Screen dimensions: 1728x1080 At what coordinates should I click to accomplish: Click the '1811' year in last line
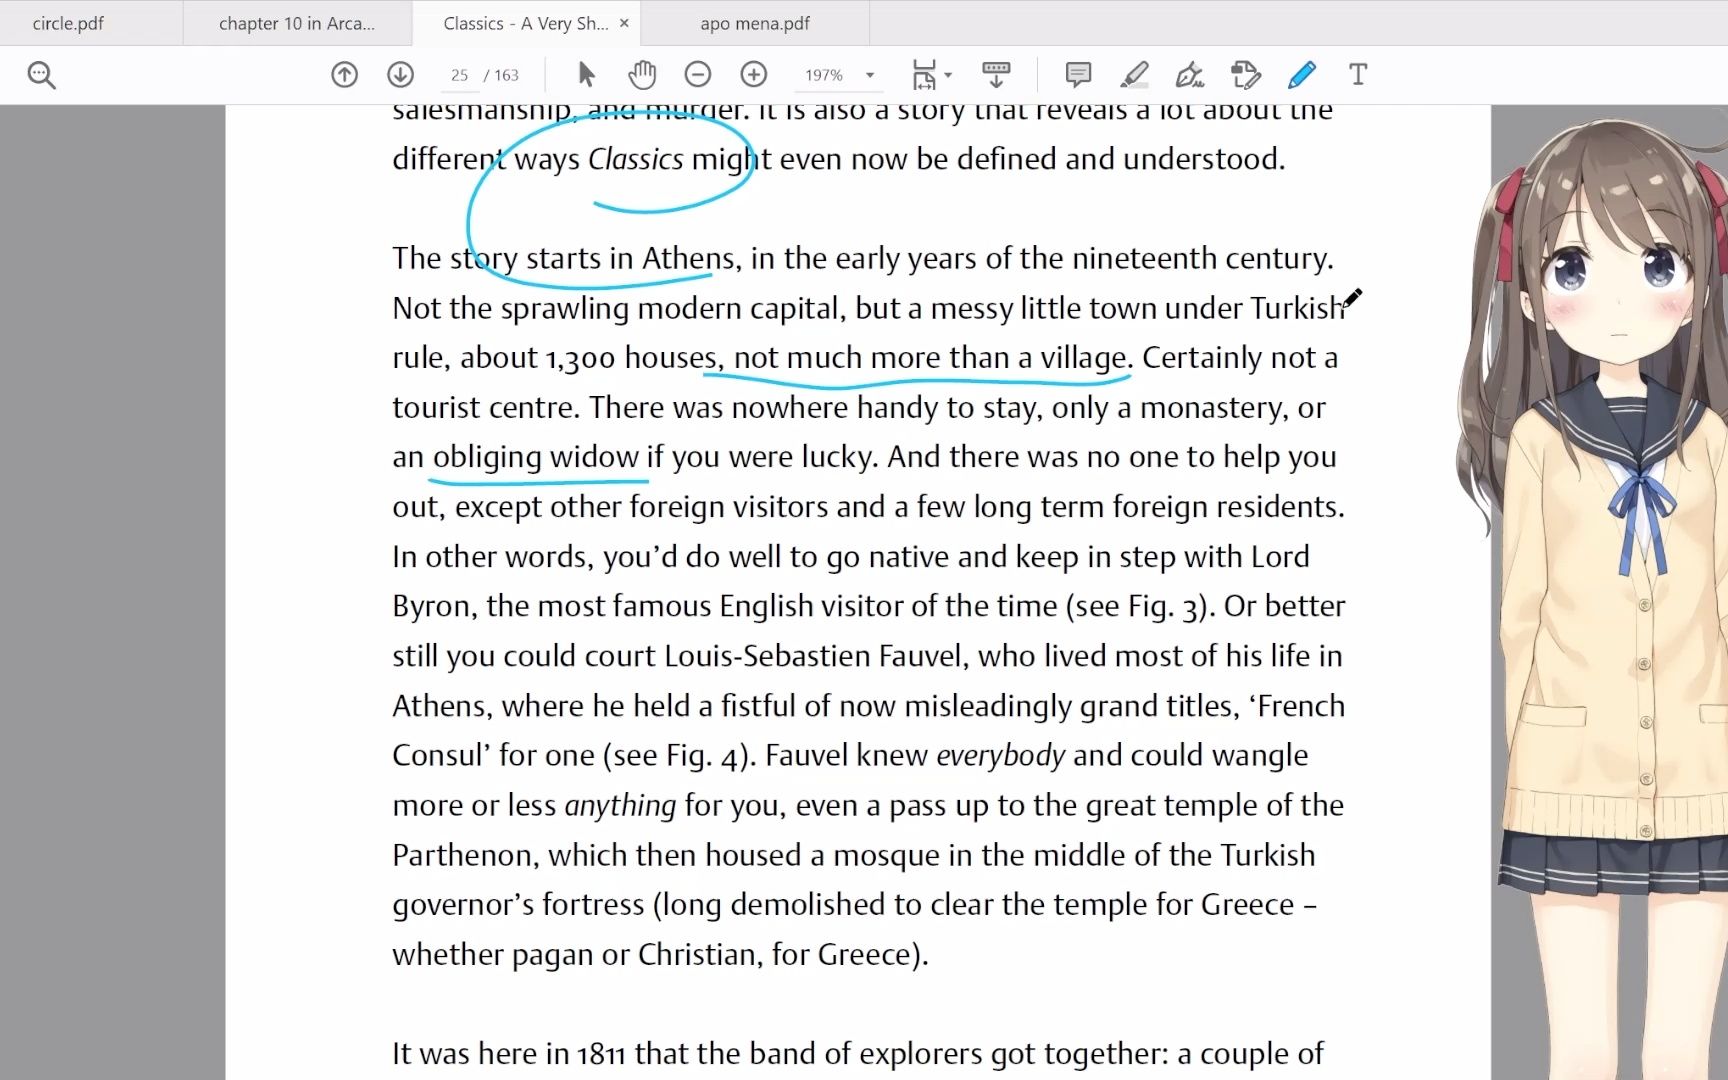coord(601,1053)
